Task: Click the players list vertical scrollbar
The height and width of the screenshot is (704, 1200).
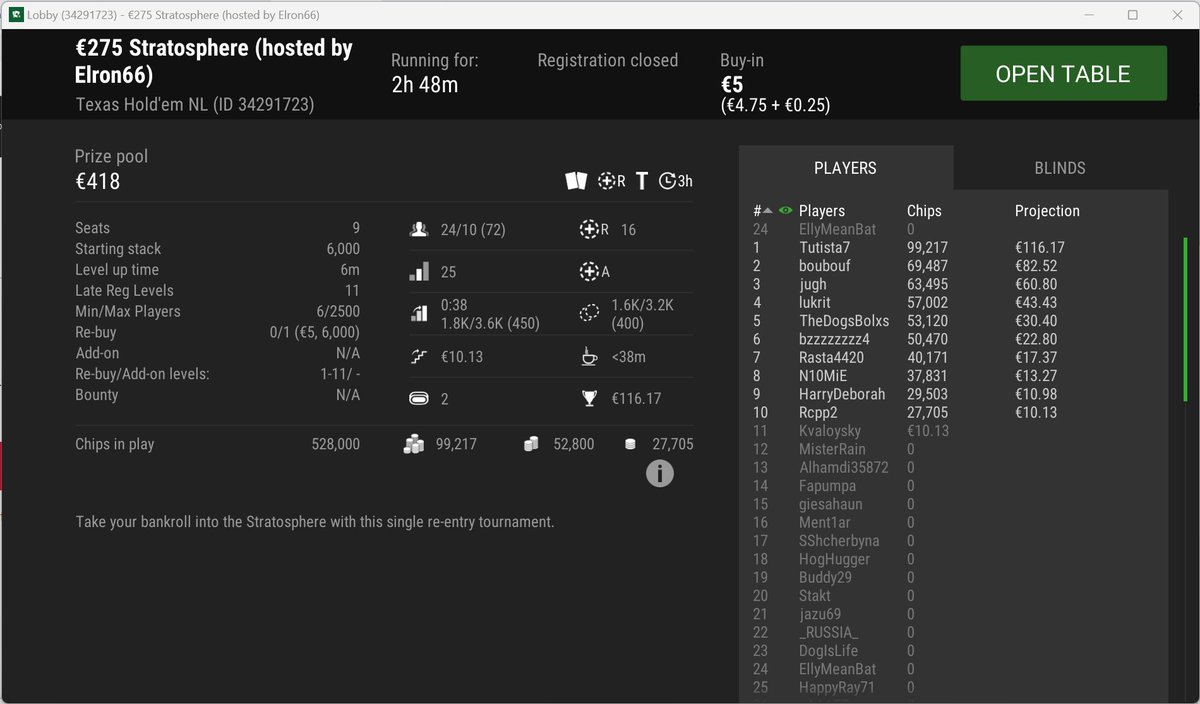Action: 1186,320
